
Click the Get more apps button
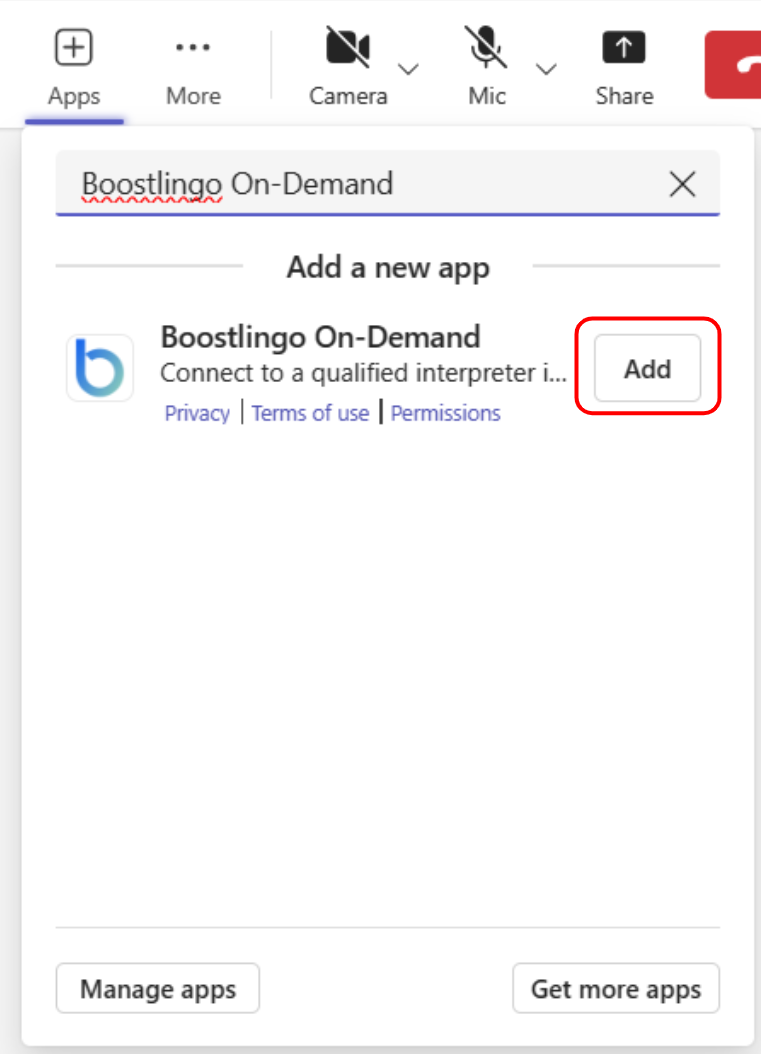(x=615, y=990)
